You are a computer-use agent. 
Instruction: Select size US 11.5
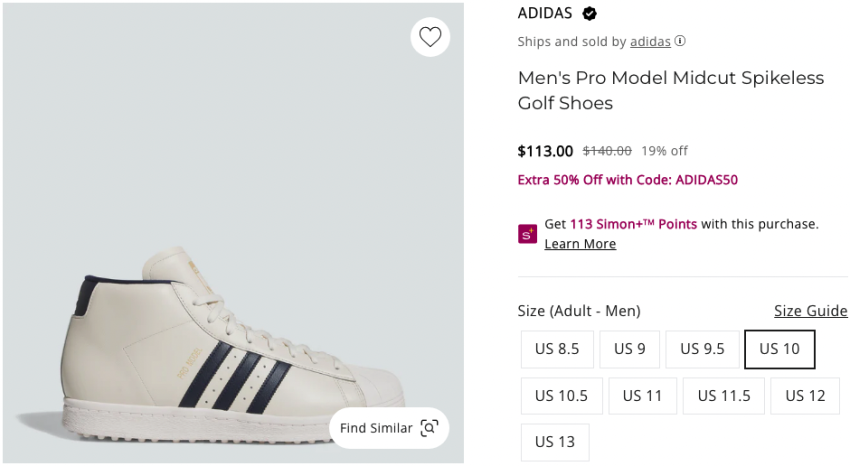[724, 396]
